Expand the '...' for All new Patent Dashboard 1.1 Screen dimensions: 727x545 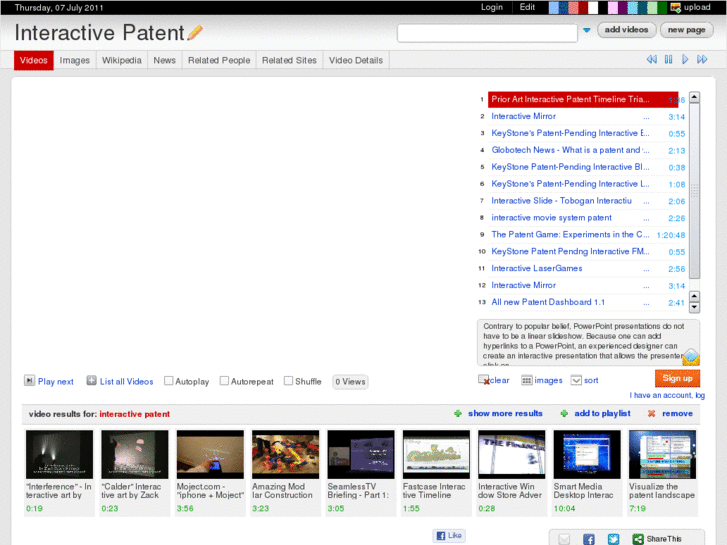pyautogui.click(x=646, y=303)
